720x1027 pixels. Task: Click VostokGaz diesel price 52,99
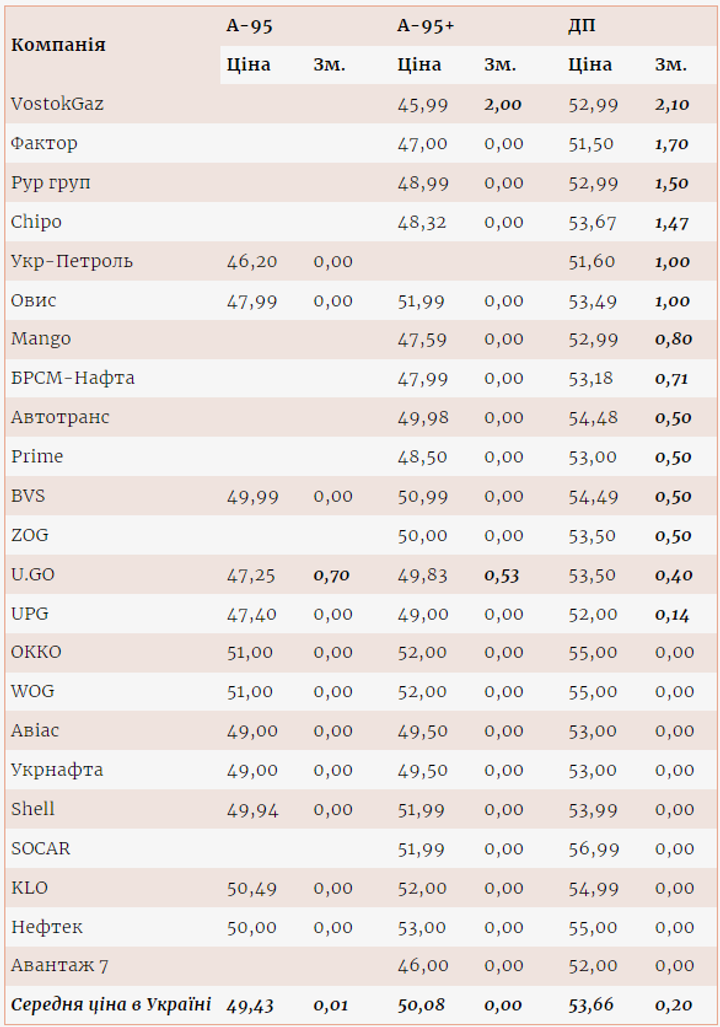[593, 104]
